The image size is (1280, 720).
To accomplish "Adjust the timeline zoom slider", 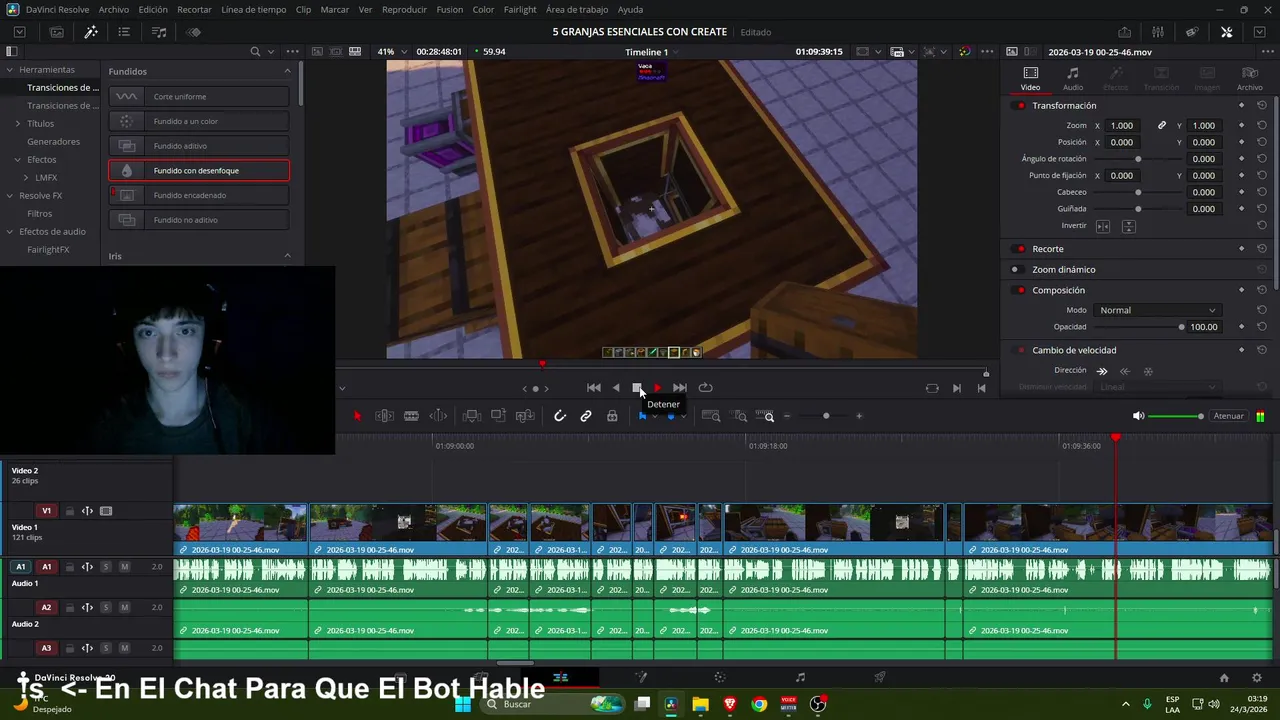I will pos(826,416).
